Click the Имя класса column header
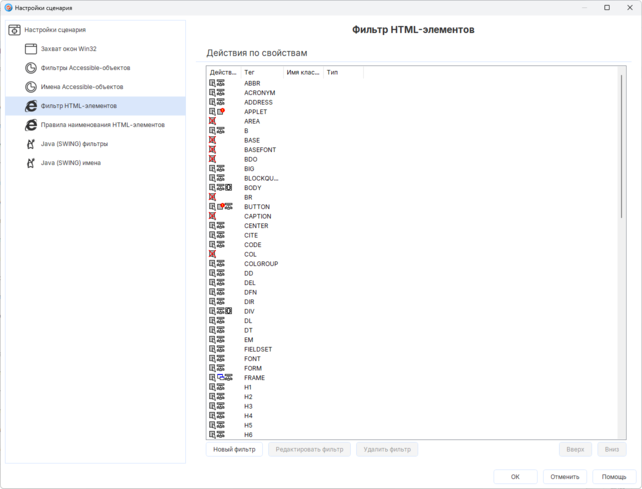Viewport: 642px width, 489px height. tap(302, 73)
